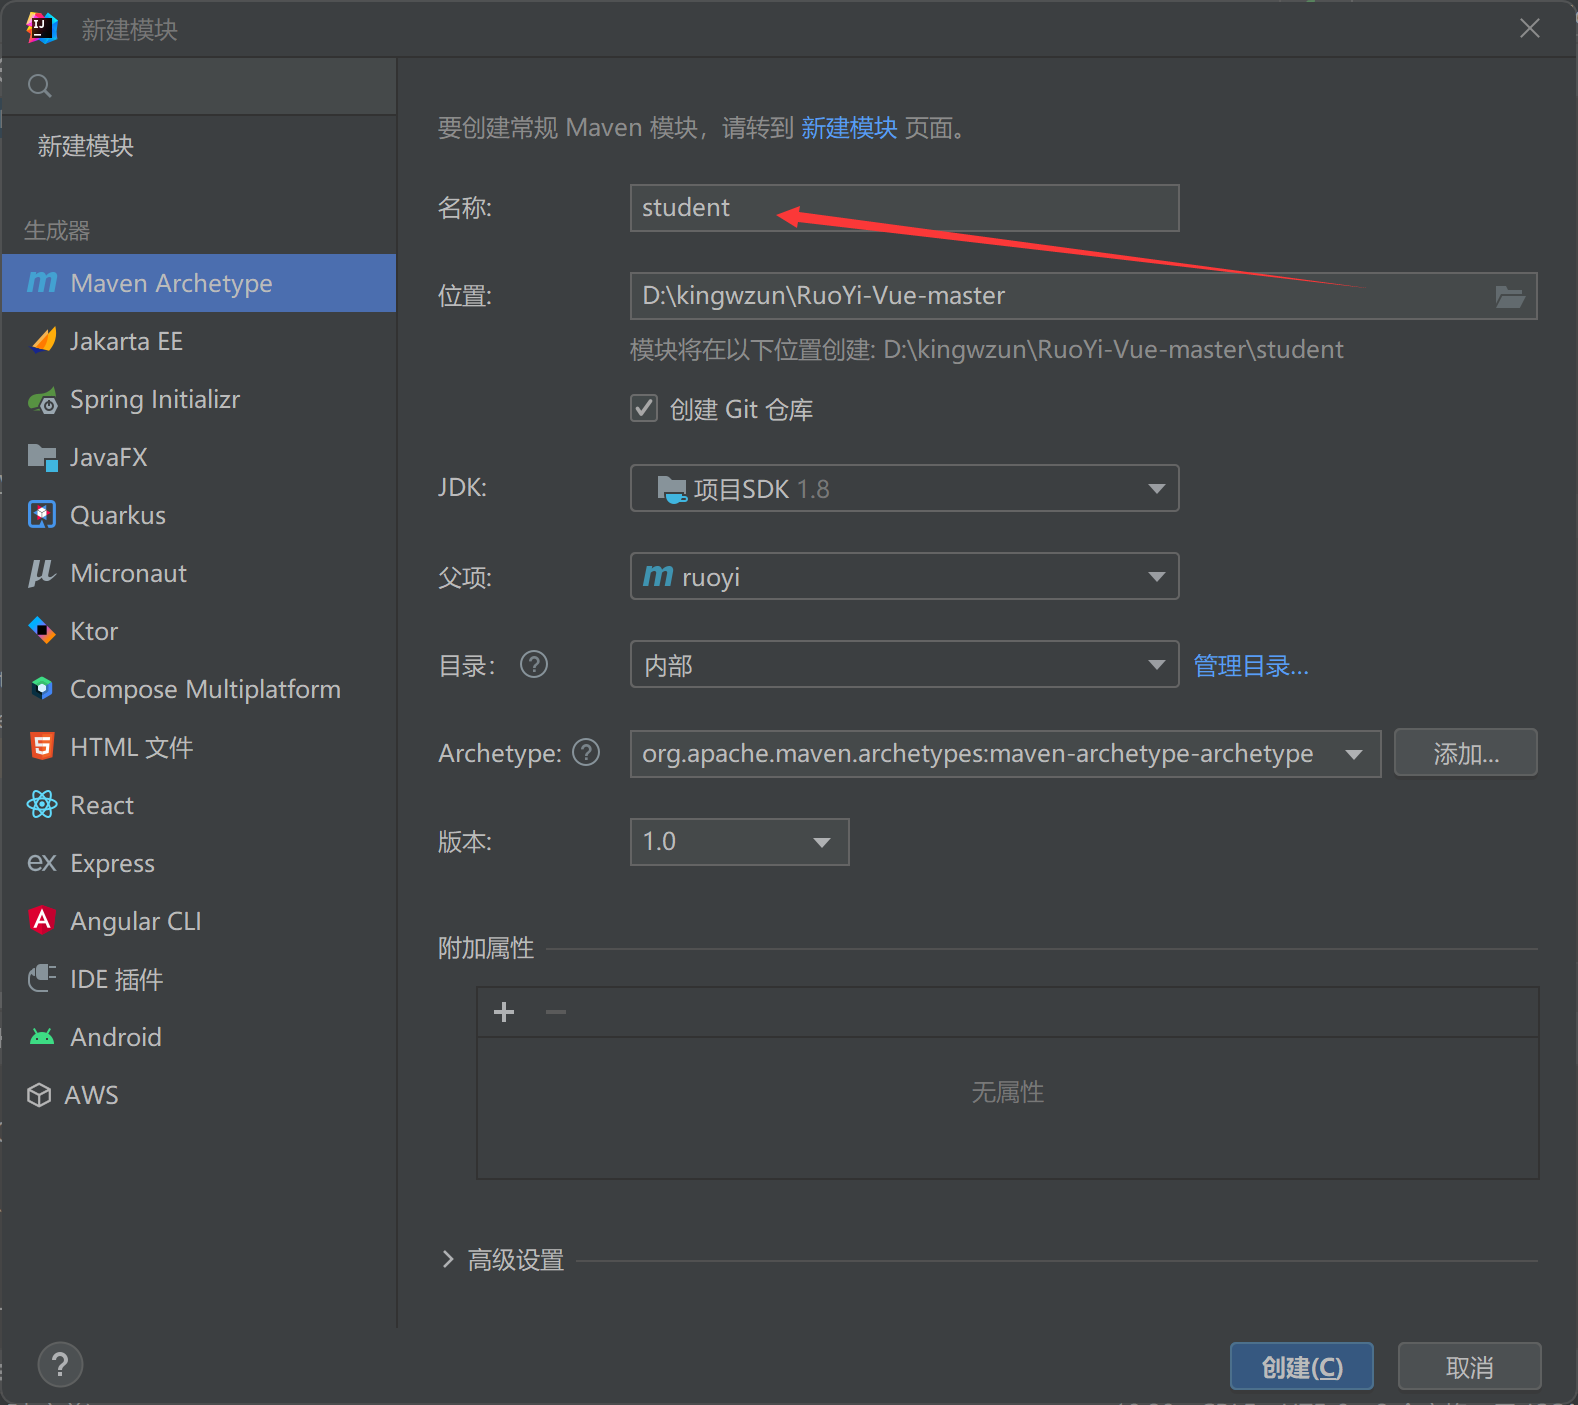Open the 目录 内部 dropdown
The width and height of the screenshot is (1578, 1405).
pos(905,664)
